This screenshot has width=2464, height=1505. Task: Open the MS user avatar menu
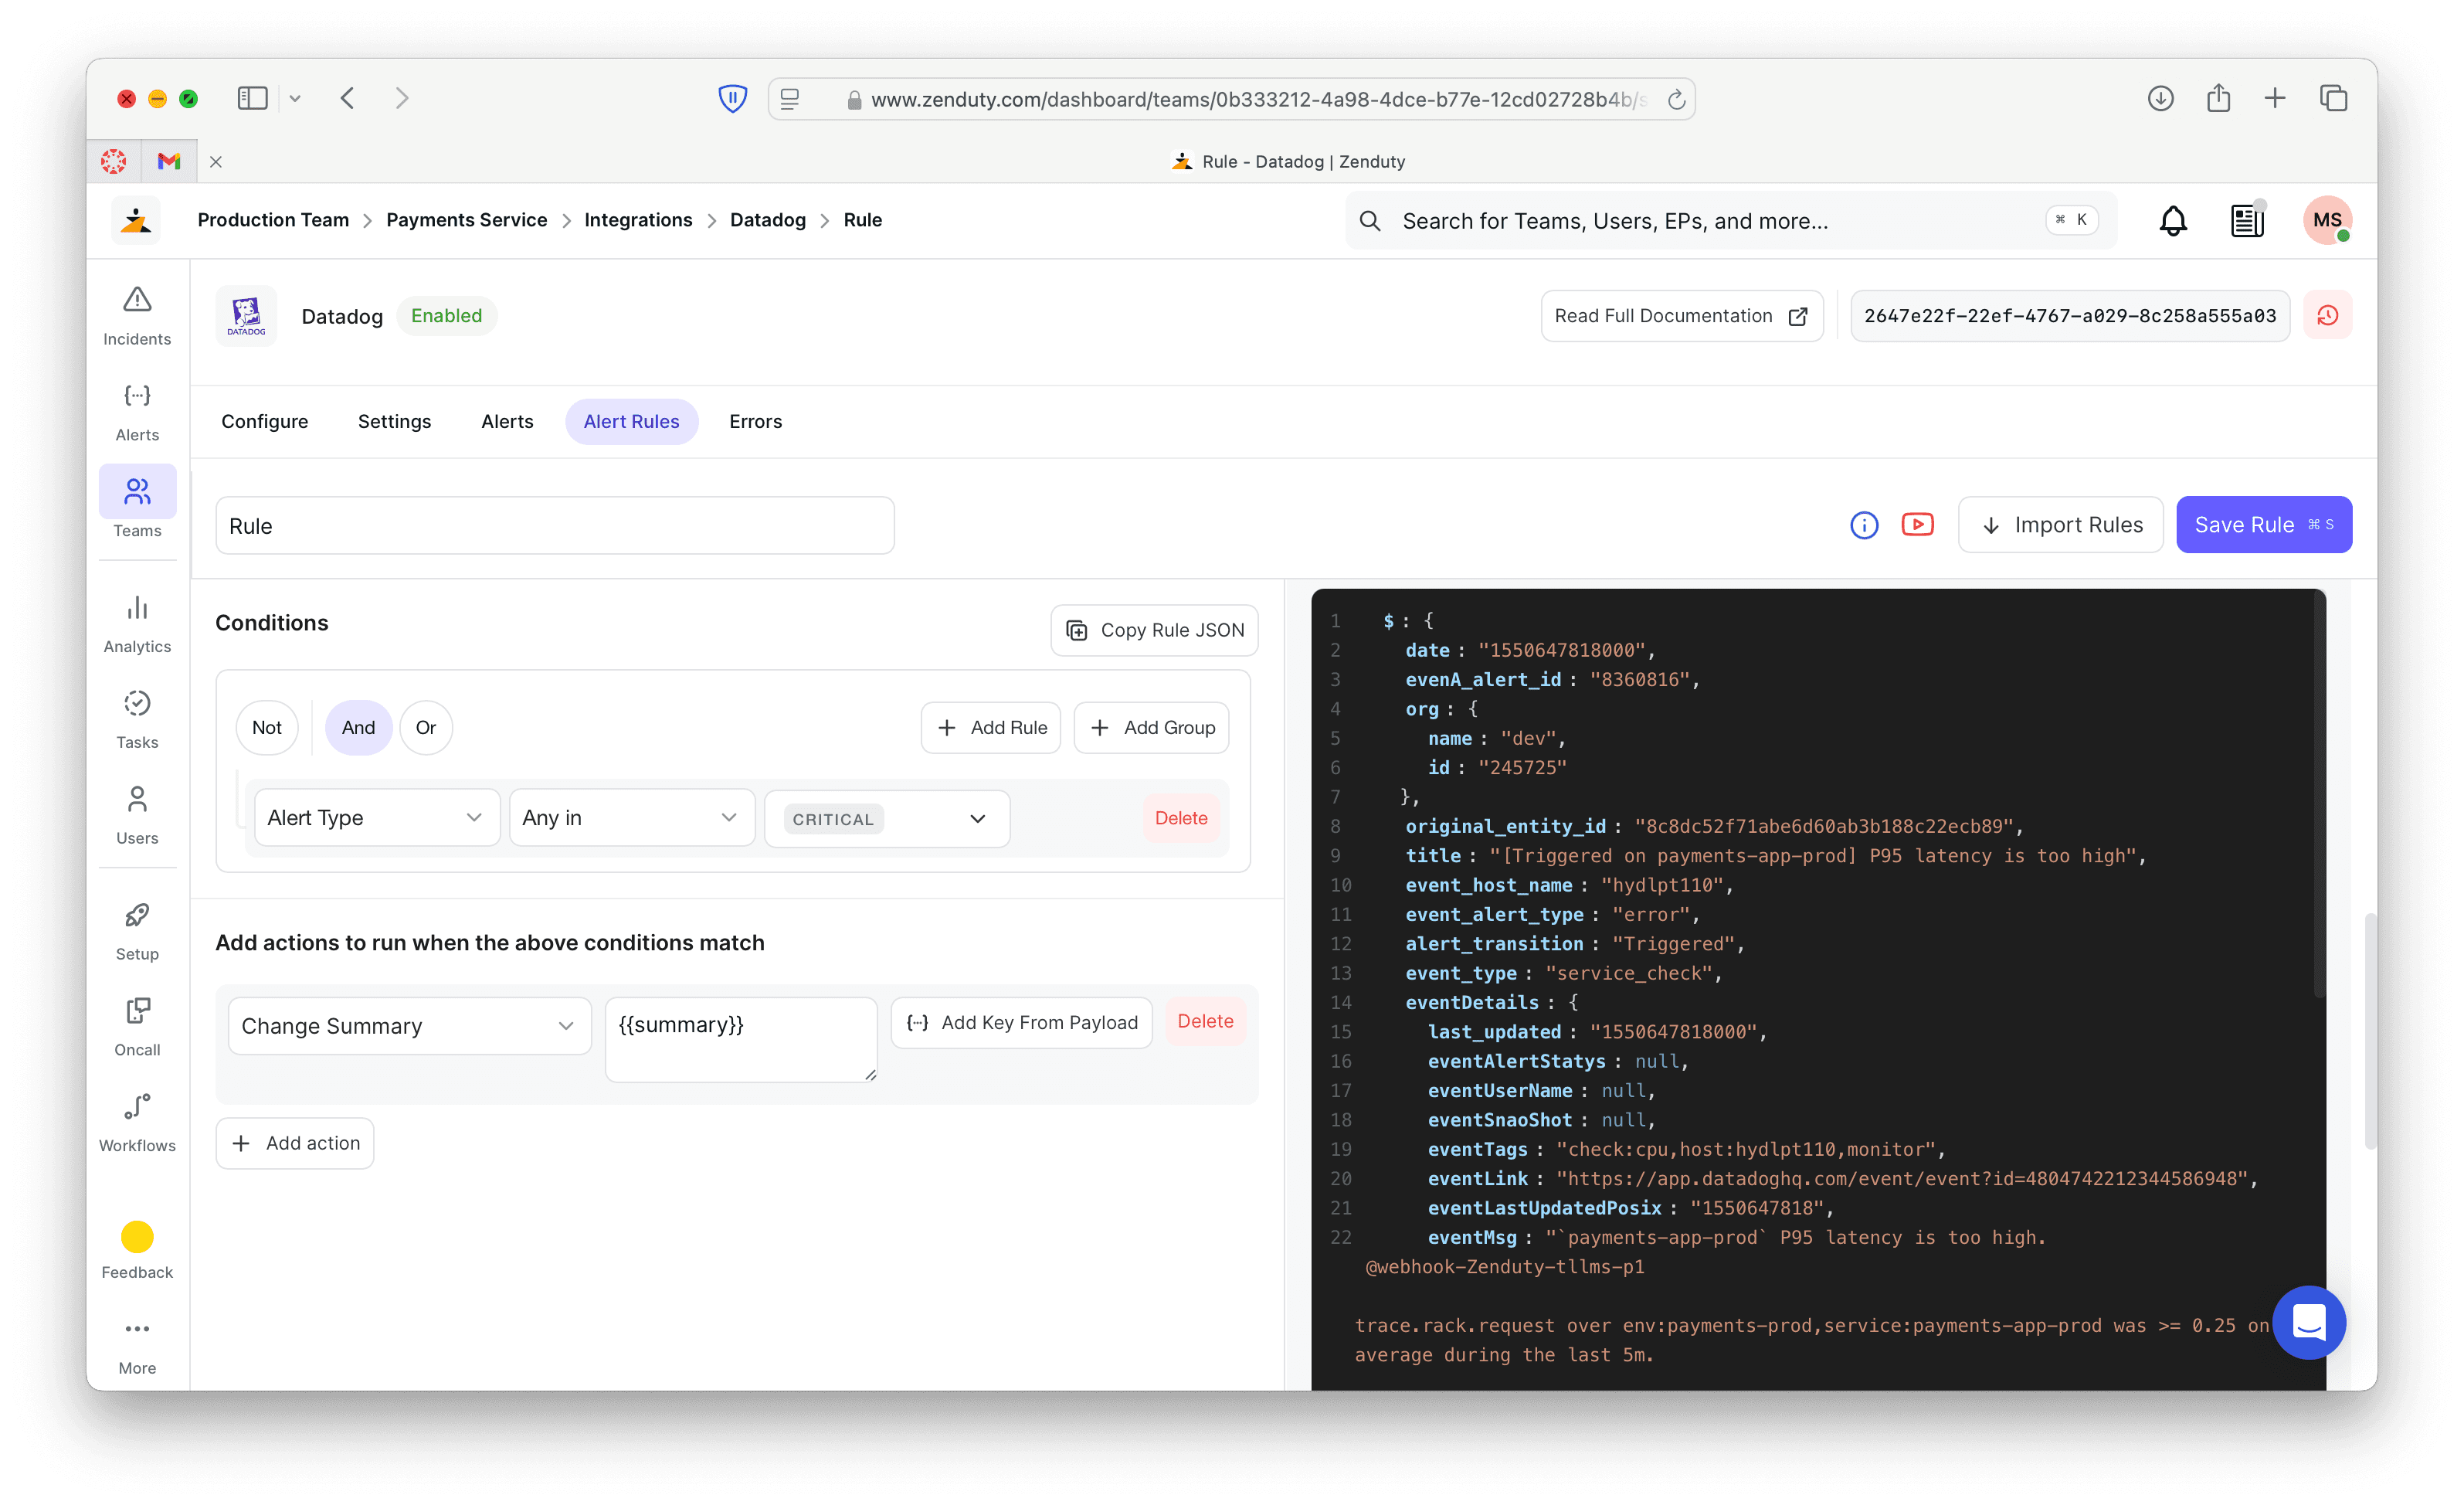(x=2327, y=220)
